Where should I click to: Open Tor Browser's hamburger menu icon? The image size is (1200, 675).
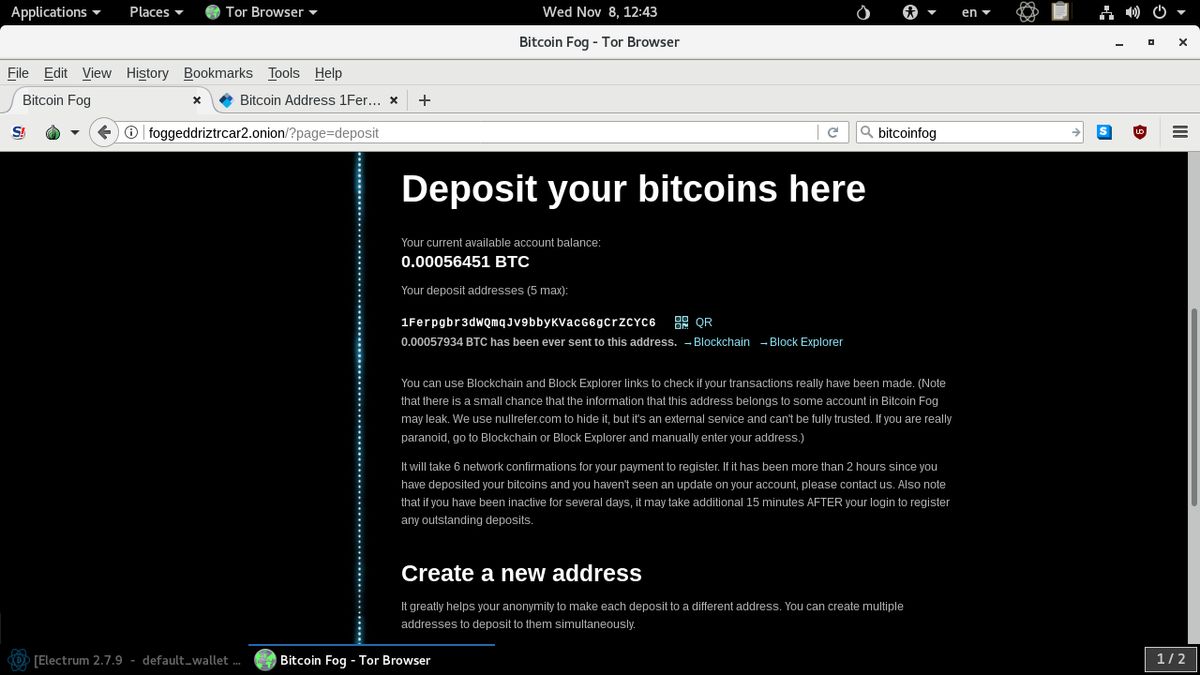(1180, 131)
